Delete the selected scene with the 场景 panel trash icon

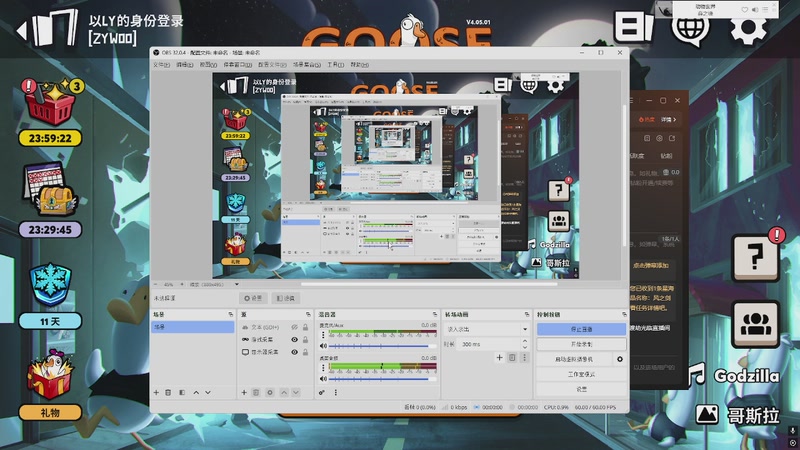(168, 392)
